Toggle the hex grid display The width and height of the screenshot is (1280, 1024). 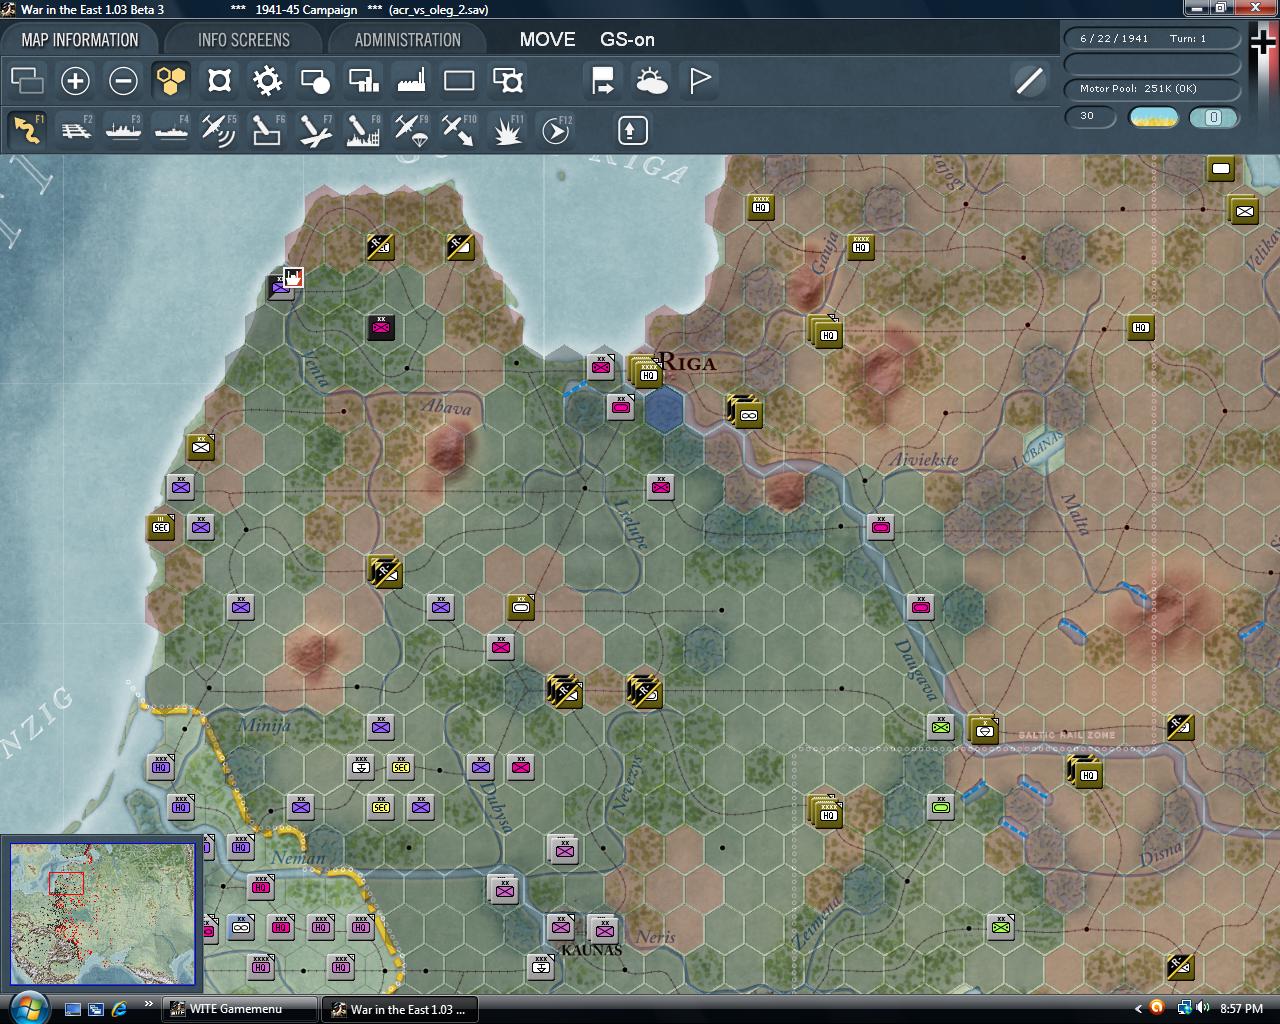pyautogui.click(x=171, y=81)
